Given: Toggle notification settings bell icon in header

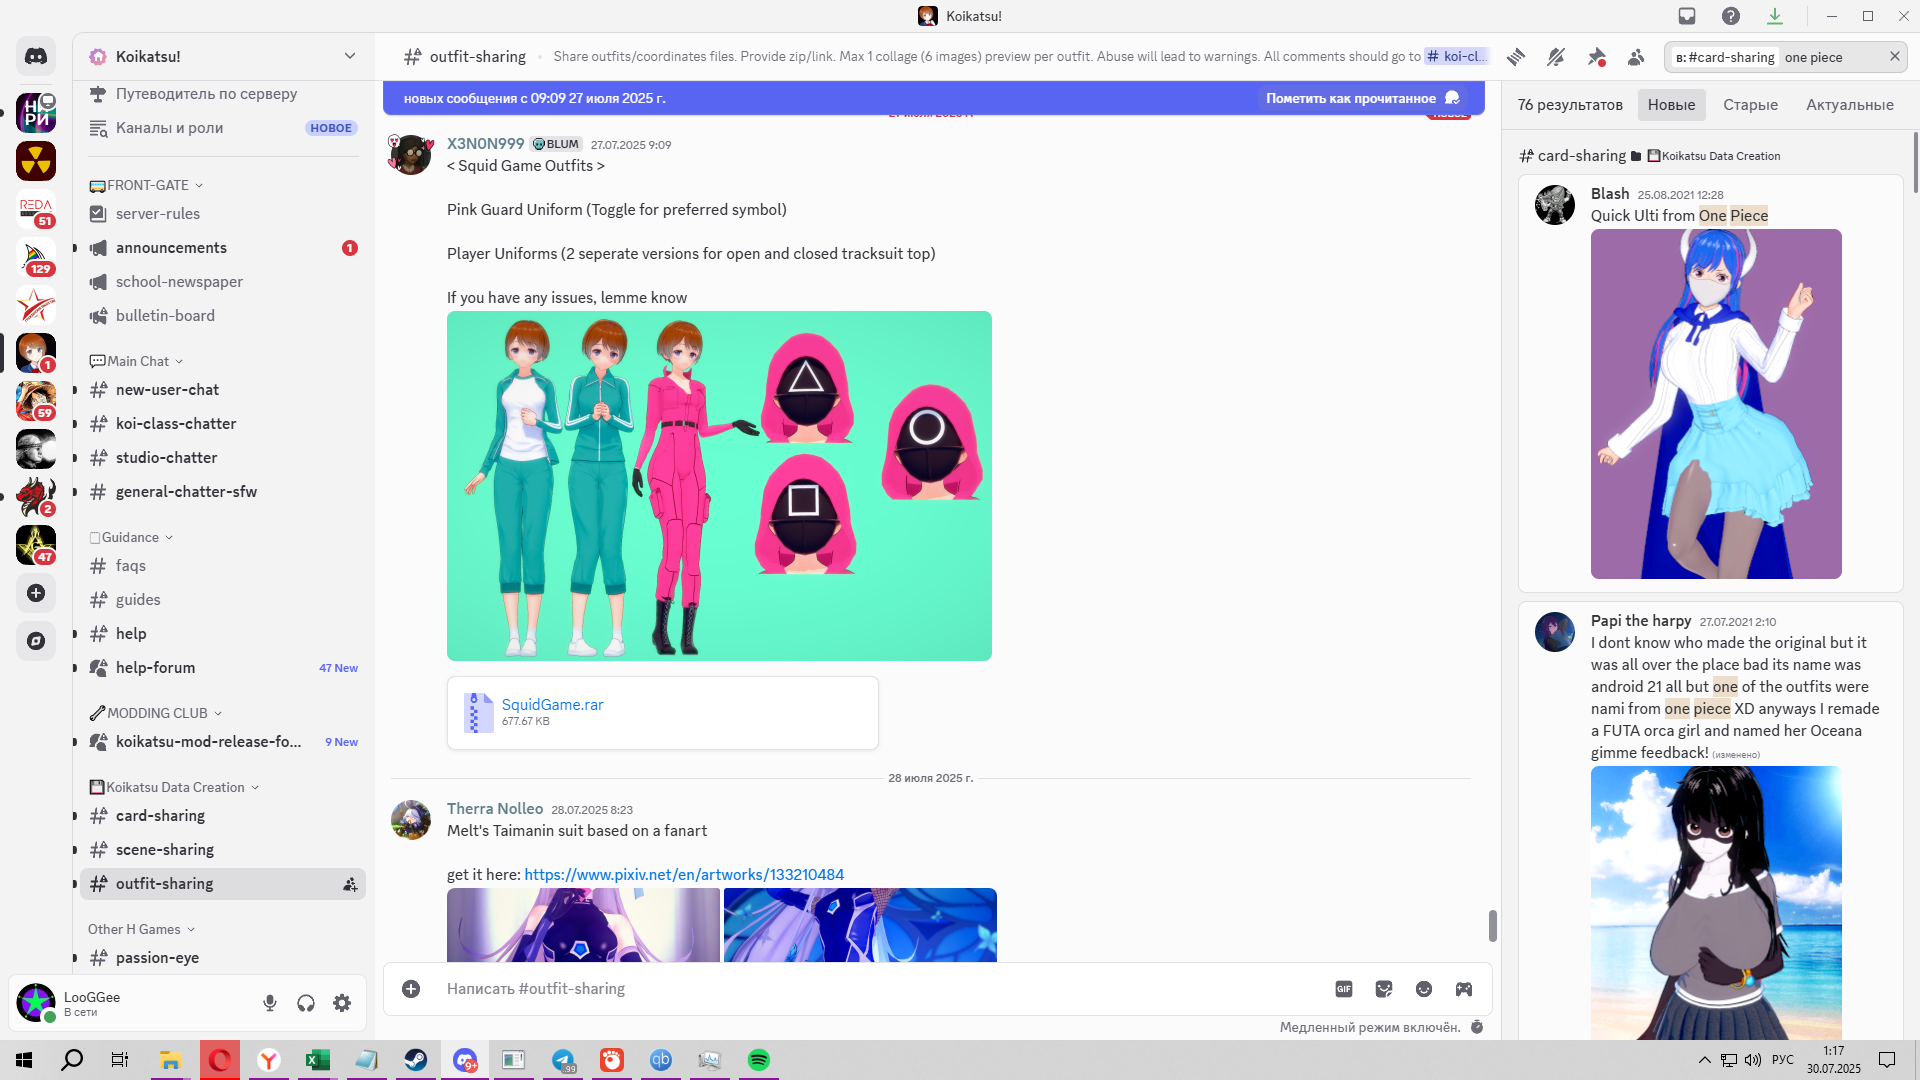Looking at the screenshot, I should (1556, 57).
